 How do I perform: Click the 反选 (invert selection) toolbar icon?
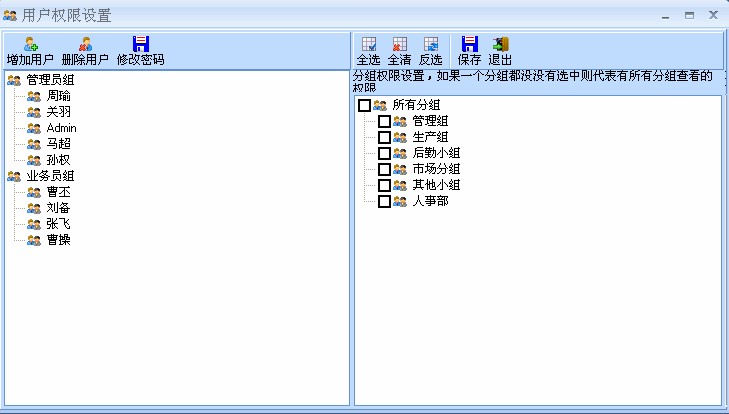coord(430,44)
